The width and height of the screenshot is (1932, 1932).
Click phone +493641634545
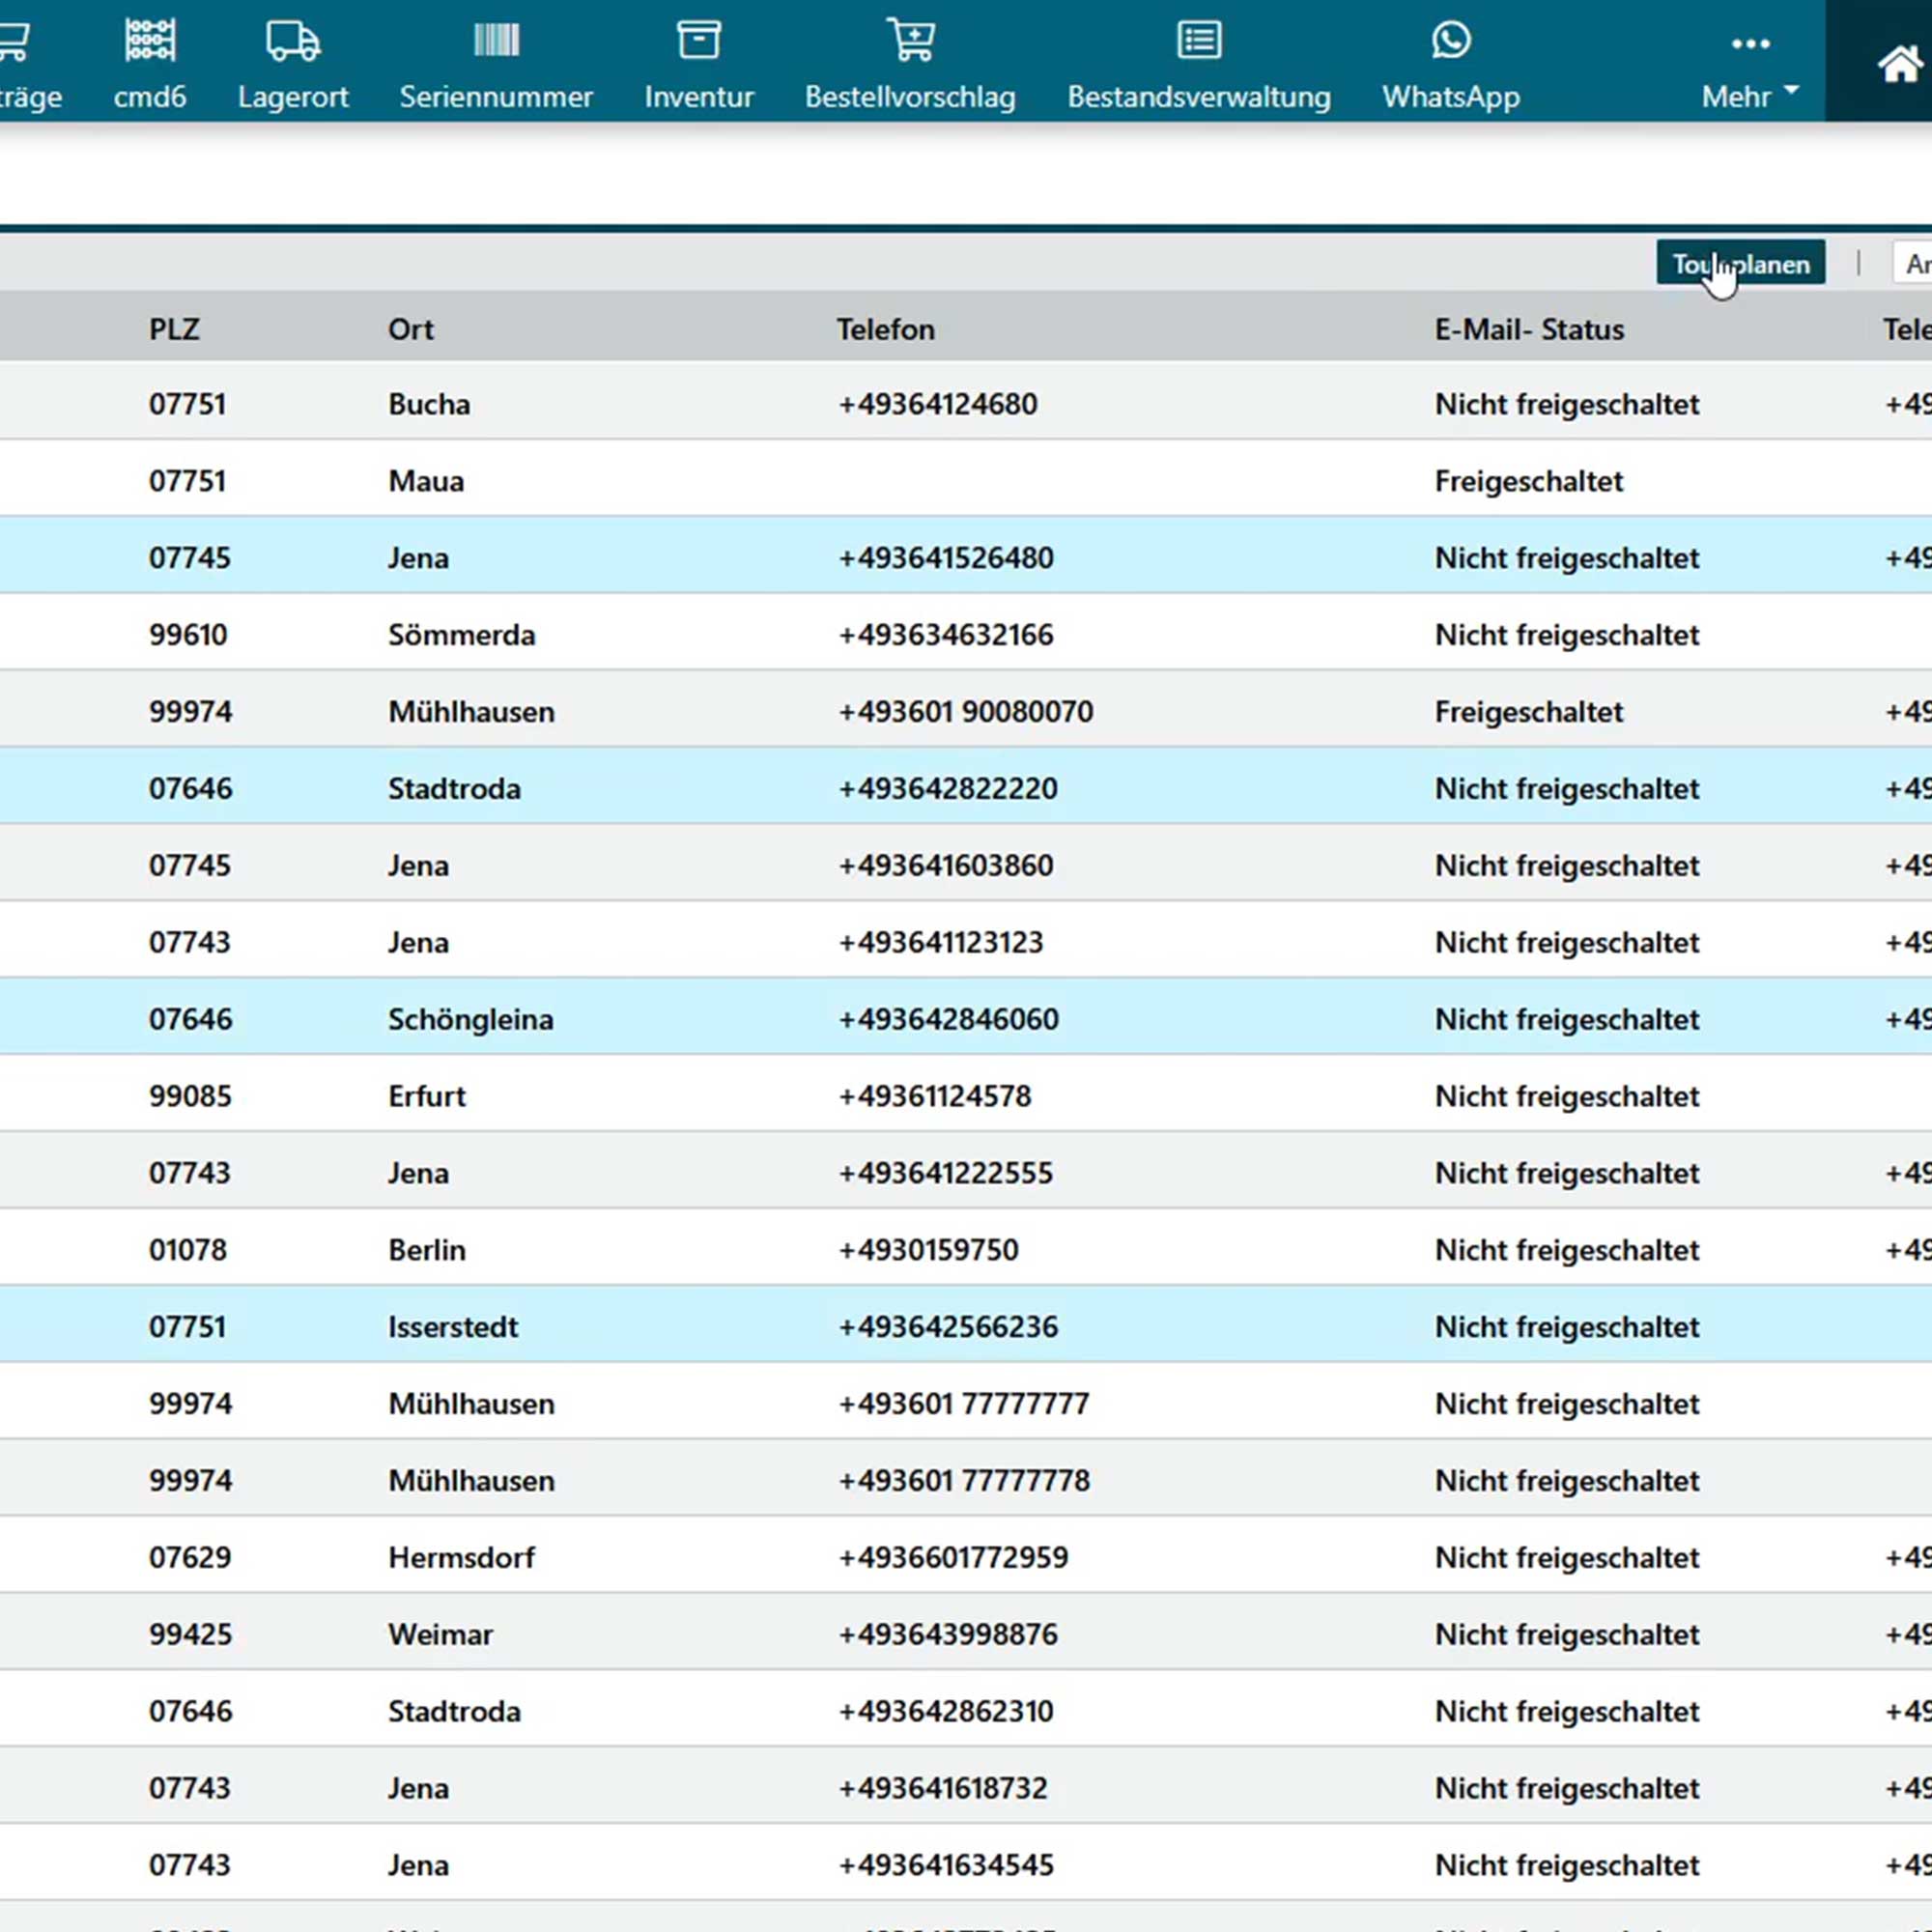pos(946,1865)
